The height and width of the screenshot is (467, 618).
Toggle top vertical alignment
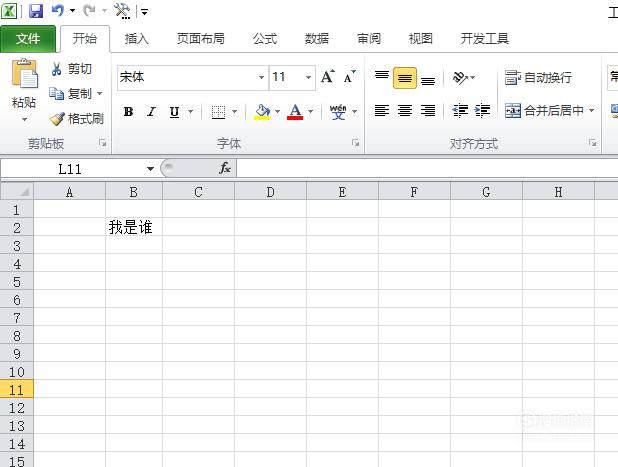[x=382, y=77]
